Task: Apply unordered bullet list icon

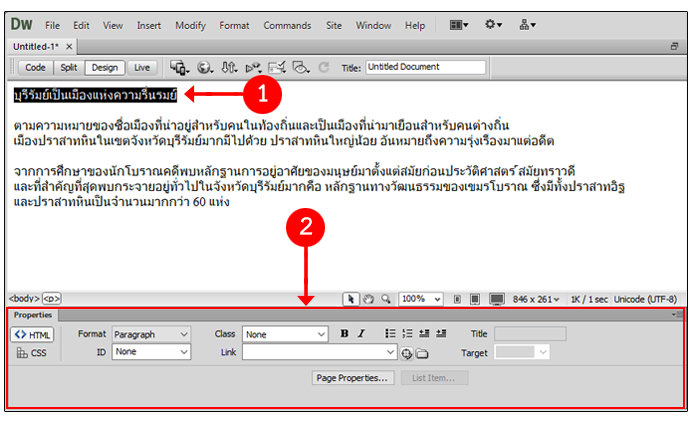Action: pyautogui.click(x=389, y=334)
